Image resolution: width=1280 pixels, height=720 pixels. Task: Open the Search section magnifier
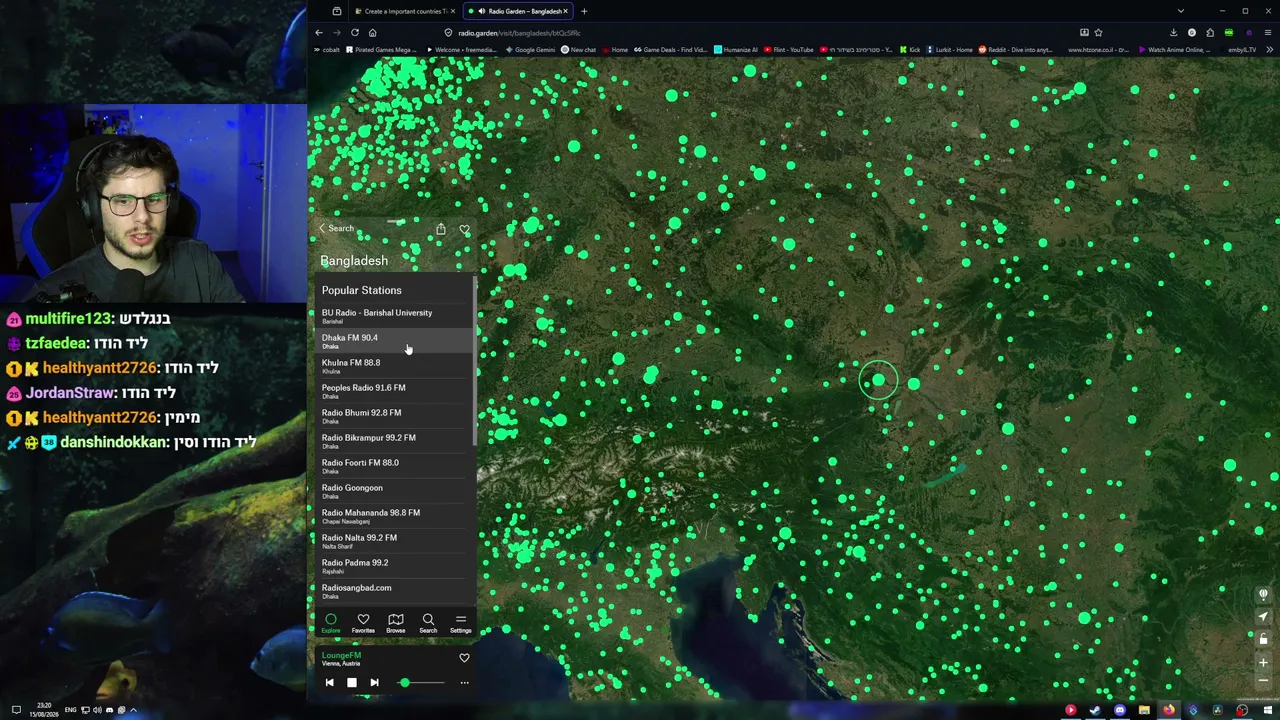click(428, 623)
